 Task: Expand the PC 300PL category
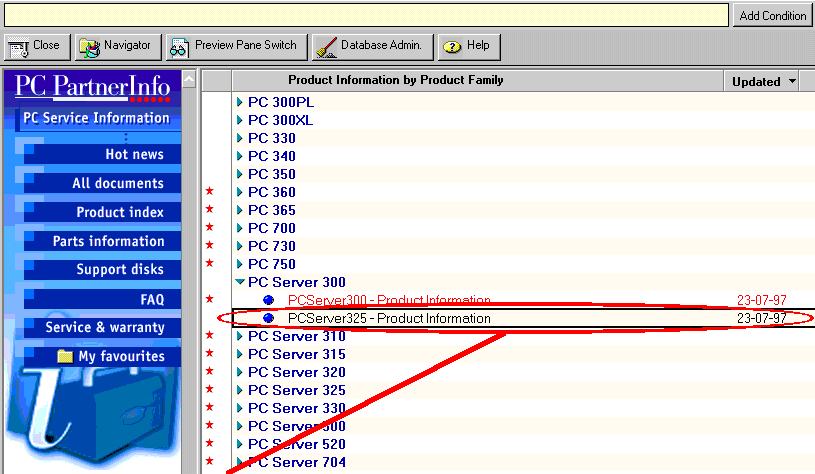click(x=240, y=102)
